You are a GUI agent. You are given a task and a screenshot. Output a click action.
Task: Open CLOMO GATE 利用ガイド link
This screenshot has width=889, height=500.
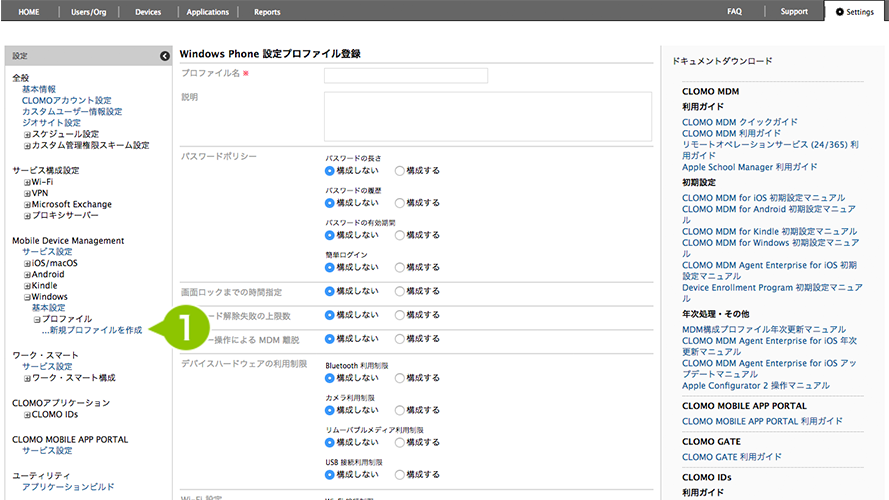click(x=731, y=457)
